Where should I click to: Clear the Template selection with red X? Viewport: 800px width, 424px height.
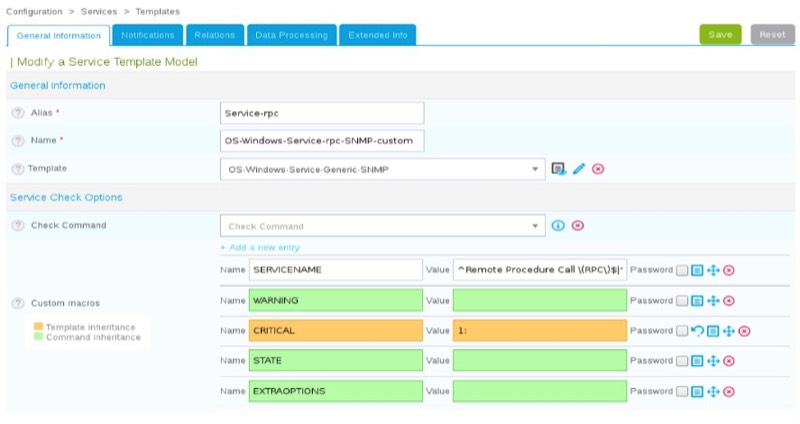point(598,169)
